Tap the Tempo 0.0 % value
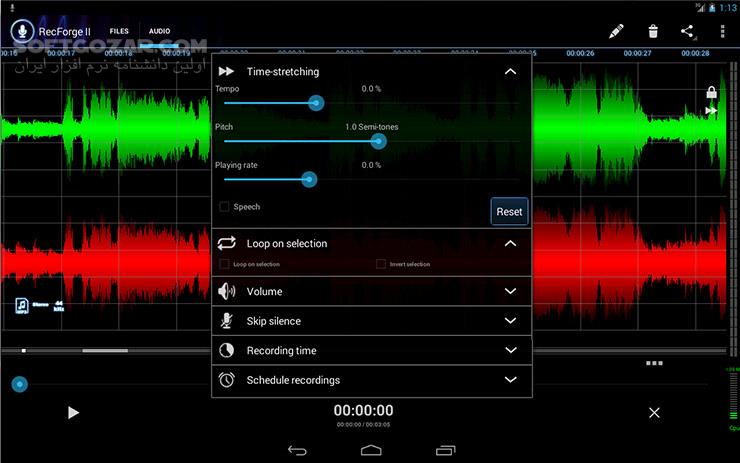The image size is (740, 463). [x=371, y=89]
